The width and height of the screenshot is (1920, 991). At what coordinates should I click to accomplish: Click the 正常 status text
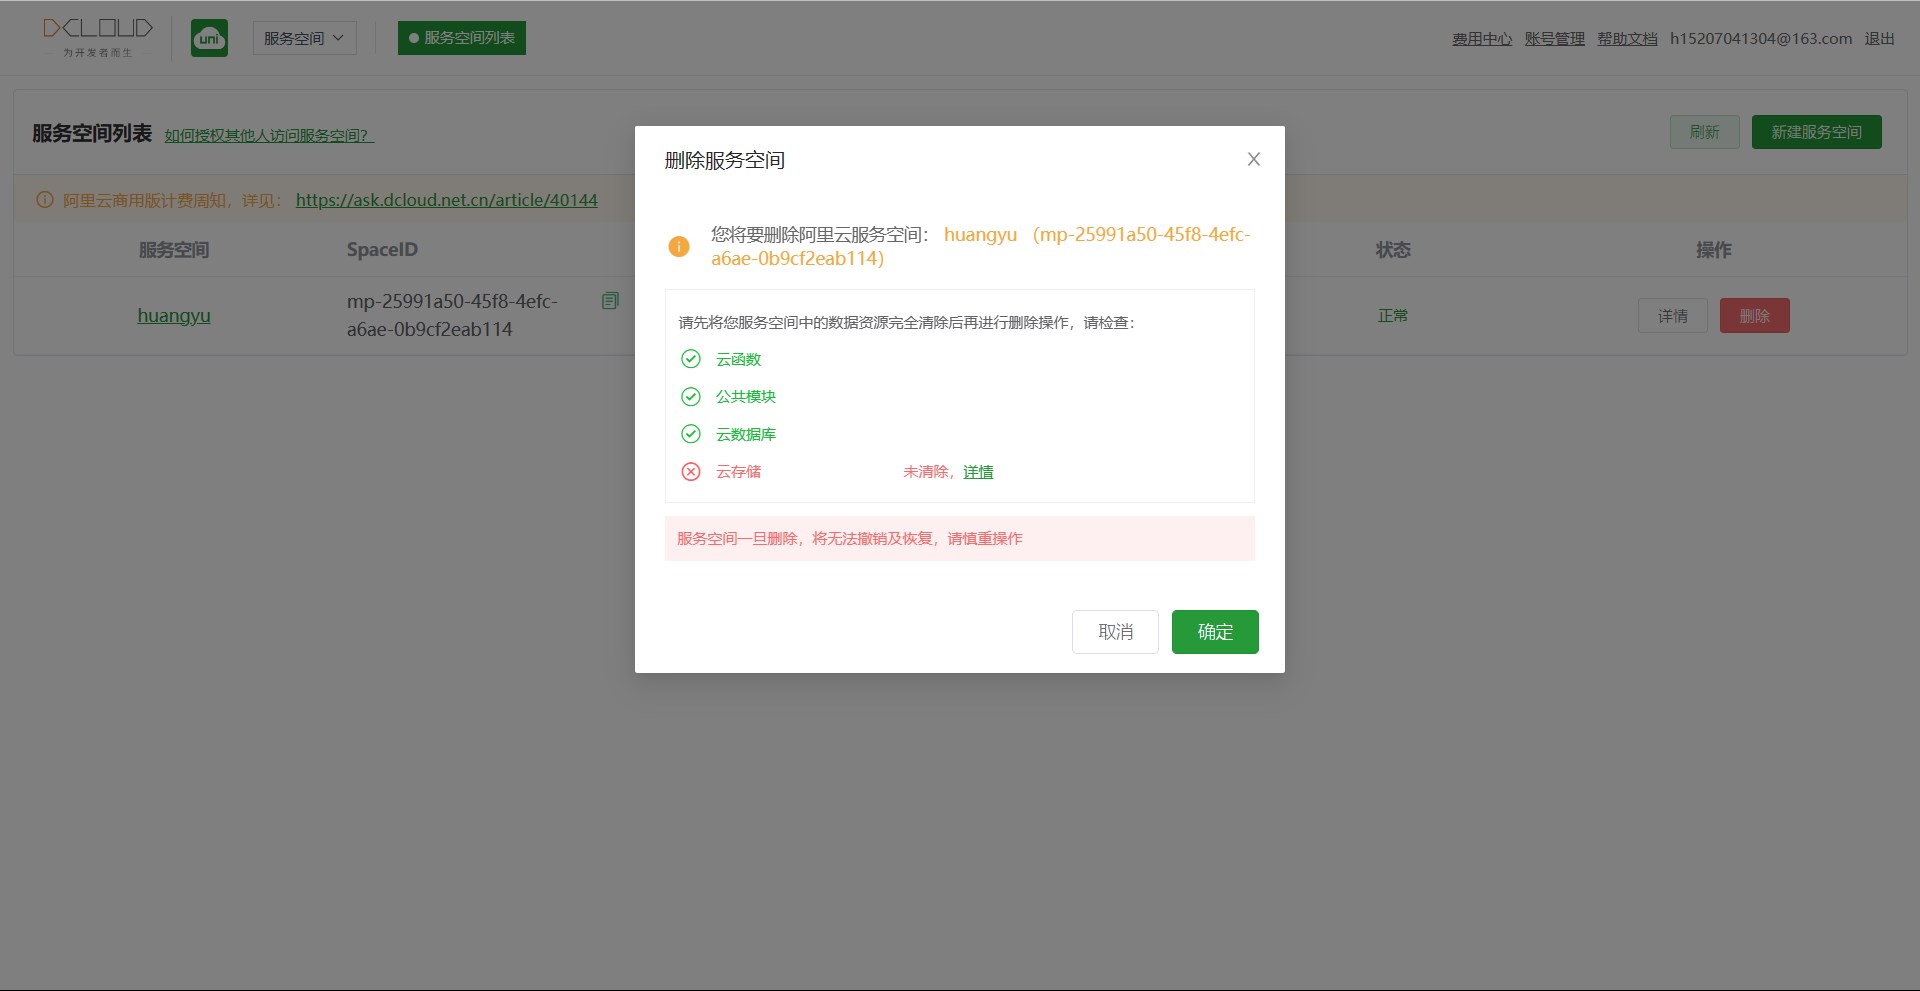pyautogui.click(x=1393, y=316)
